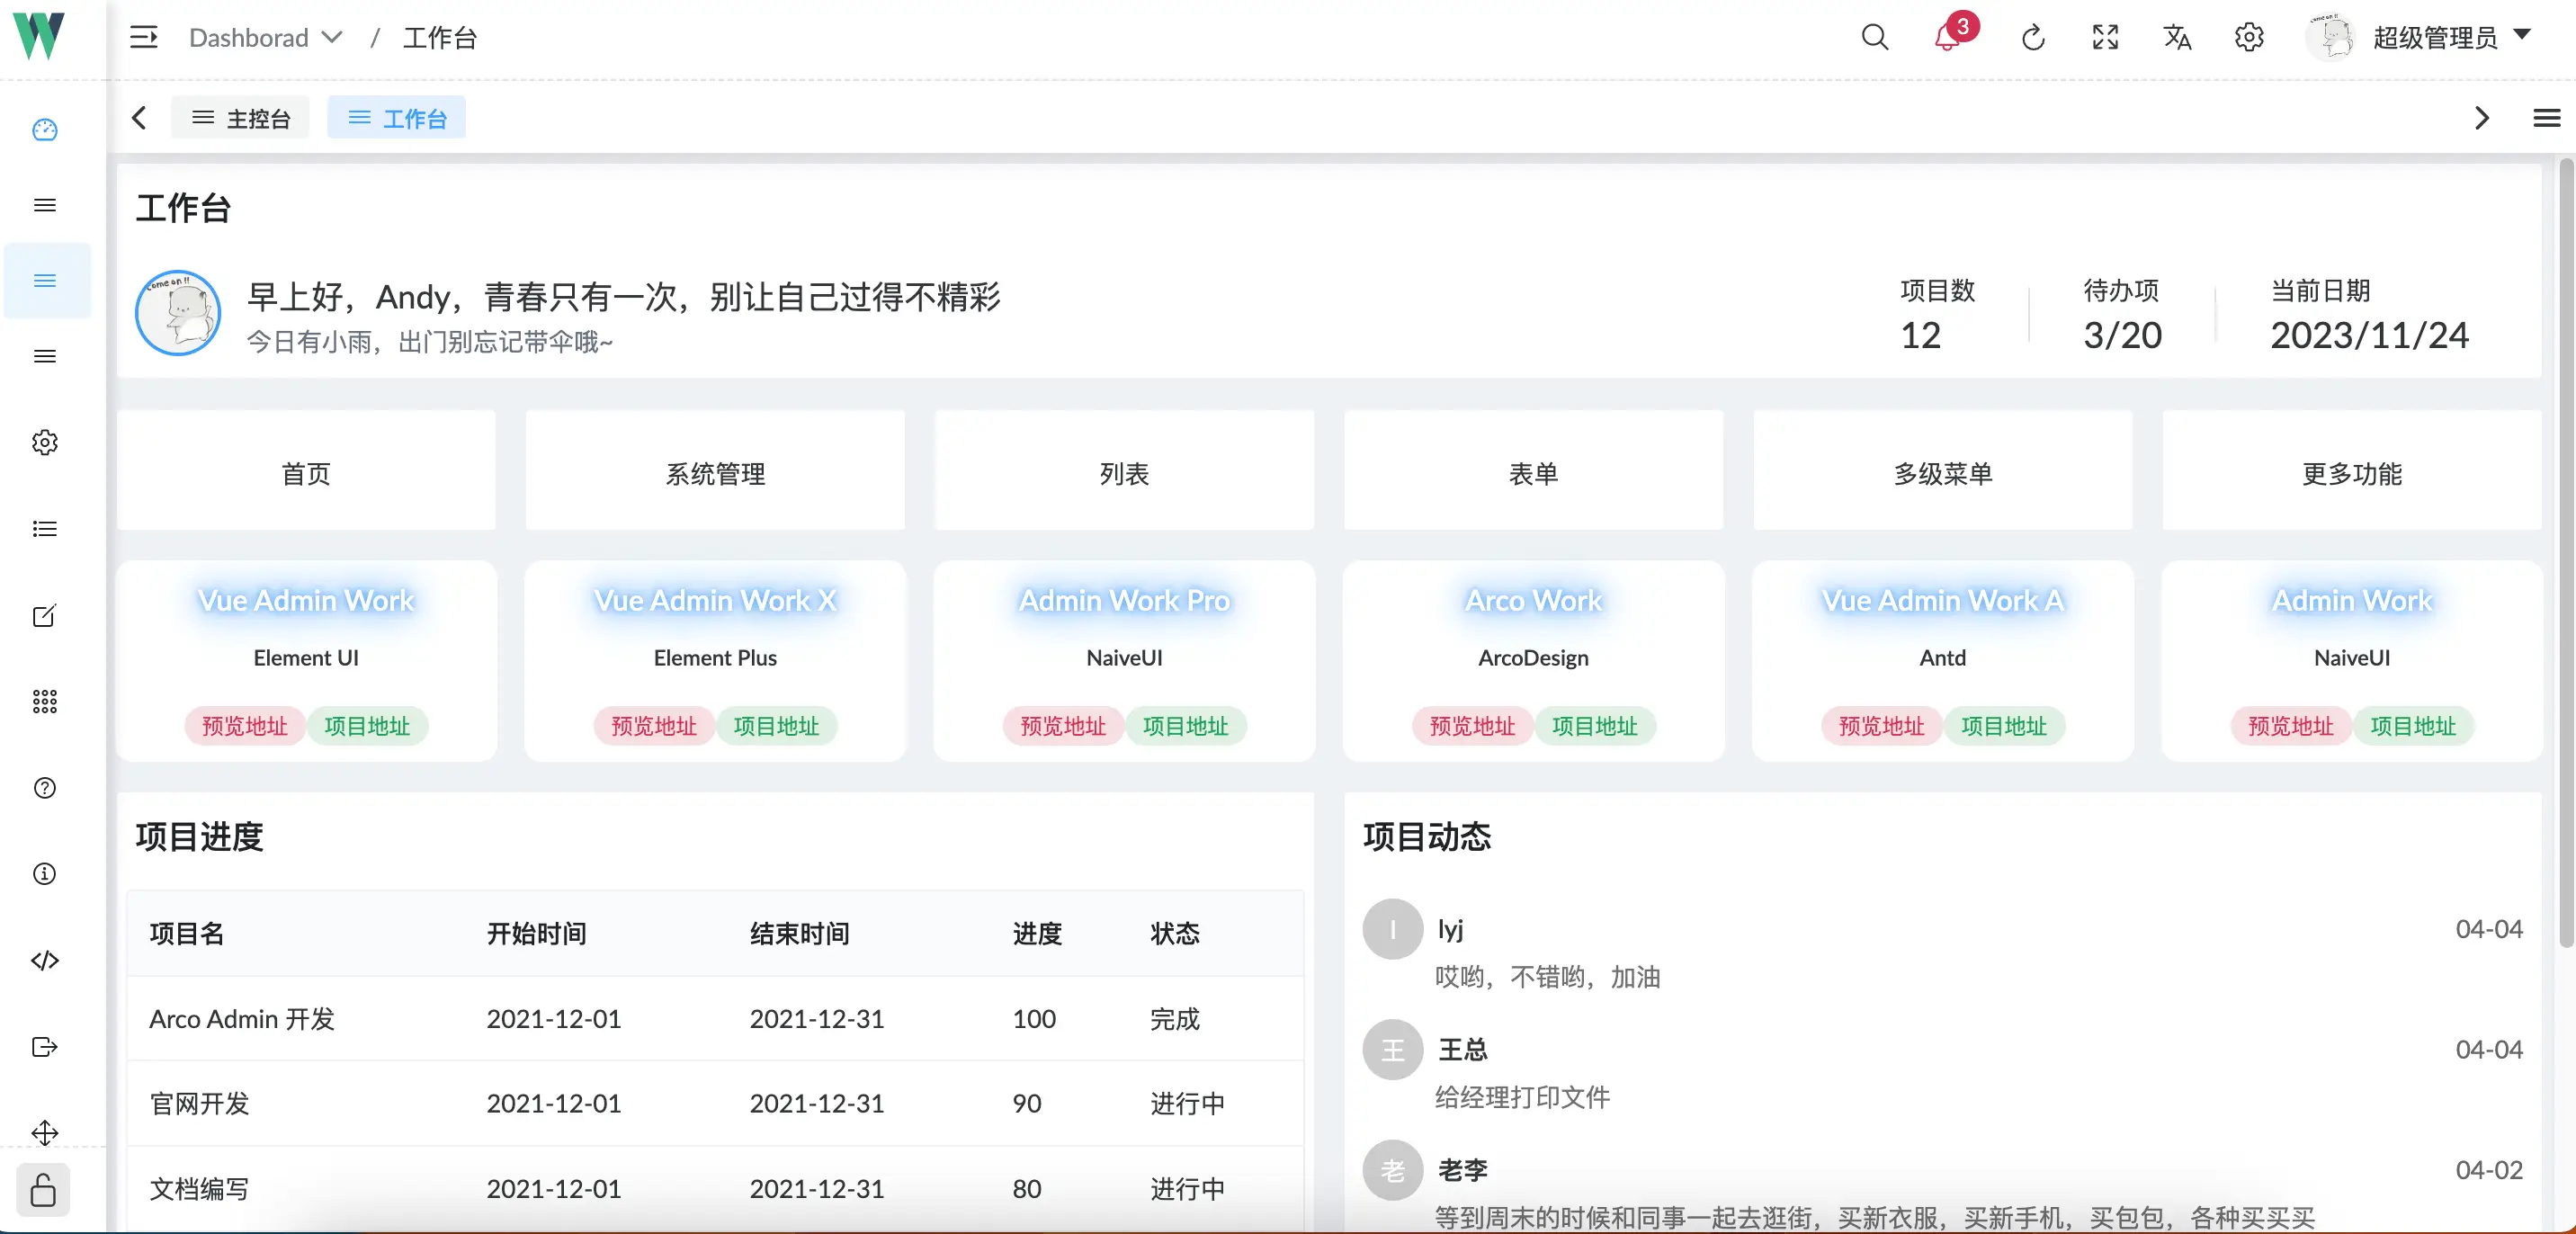
Task: Click 项目地址 under Arco Work
Action: (1594, 726)
